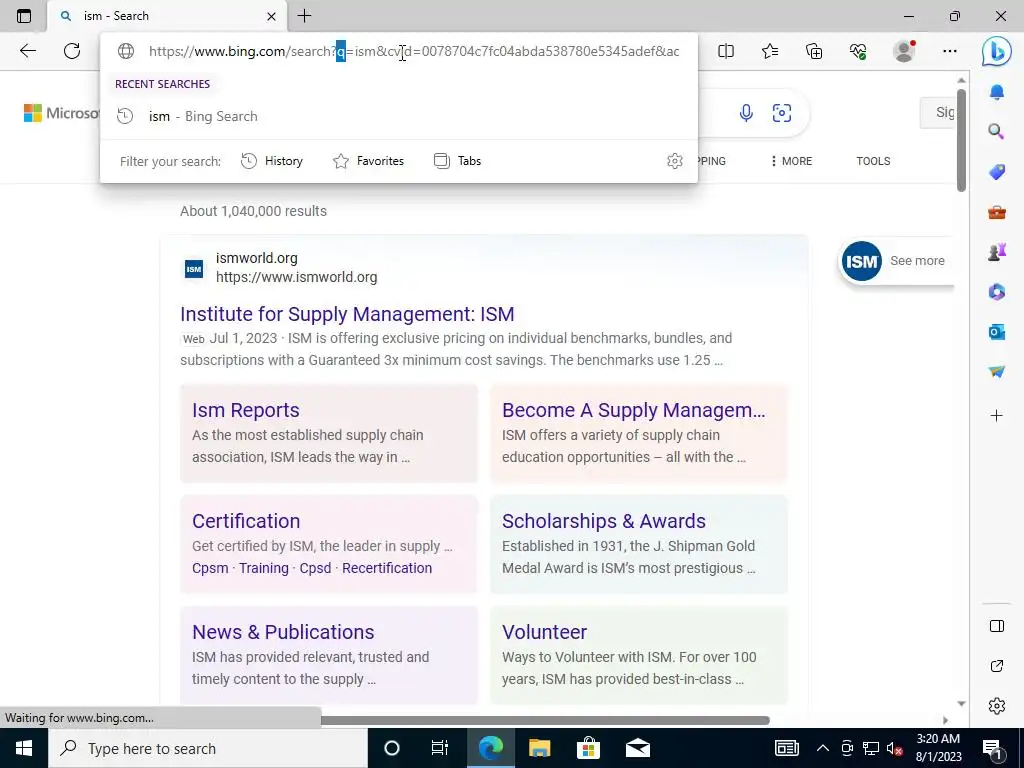Open Microsoft Store from taskbar
Viewport: 1024px width, 768px height.
(588, 748)
